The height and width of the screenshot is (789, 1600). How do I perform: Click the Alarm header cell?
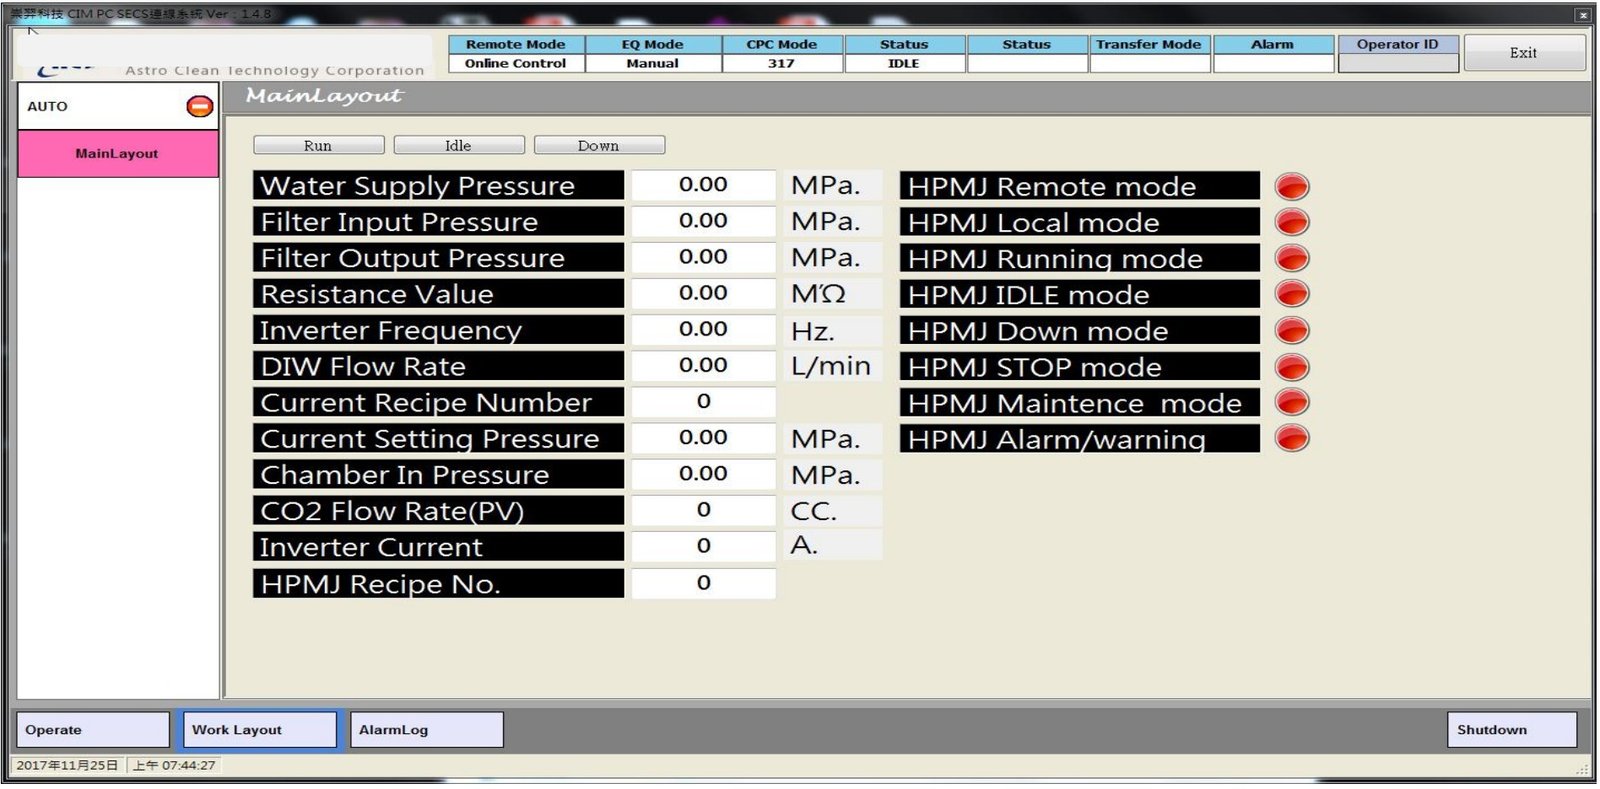[1272, 44]
